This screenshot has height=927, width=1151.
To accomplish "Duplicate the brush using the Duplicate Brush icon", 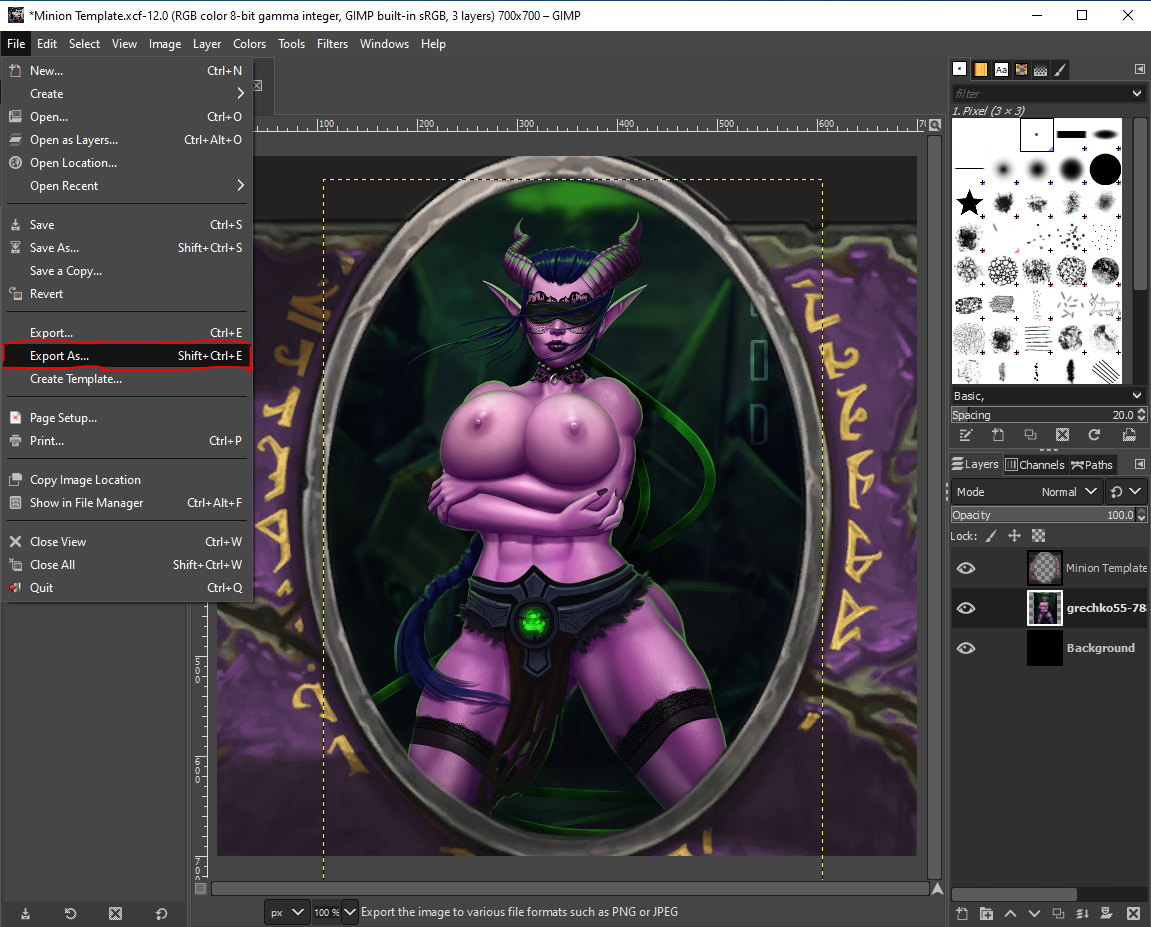I will point(1030,434).
